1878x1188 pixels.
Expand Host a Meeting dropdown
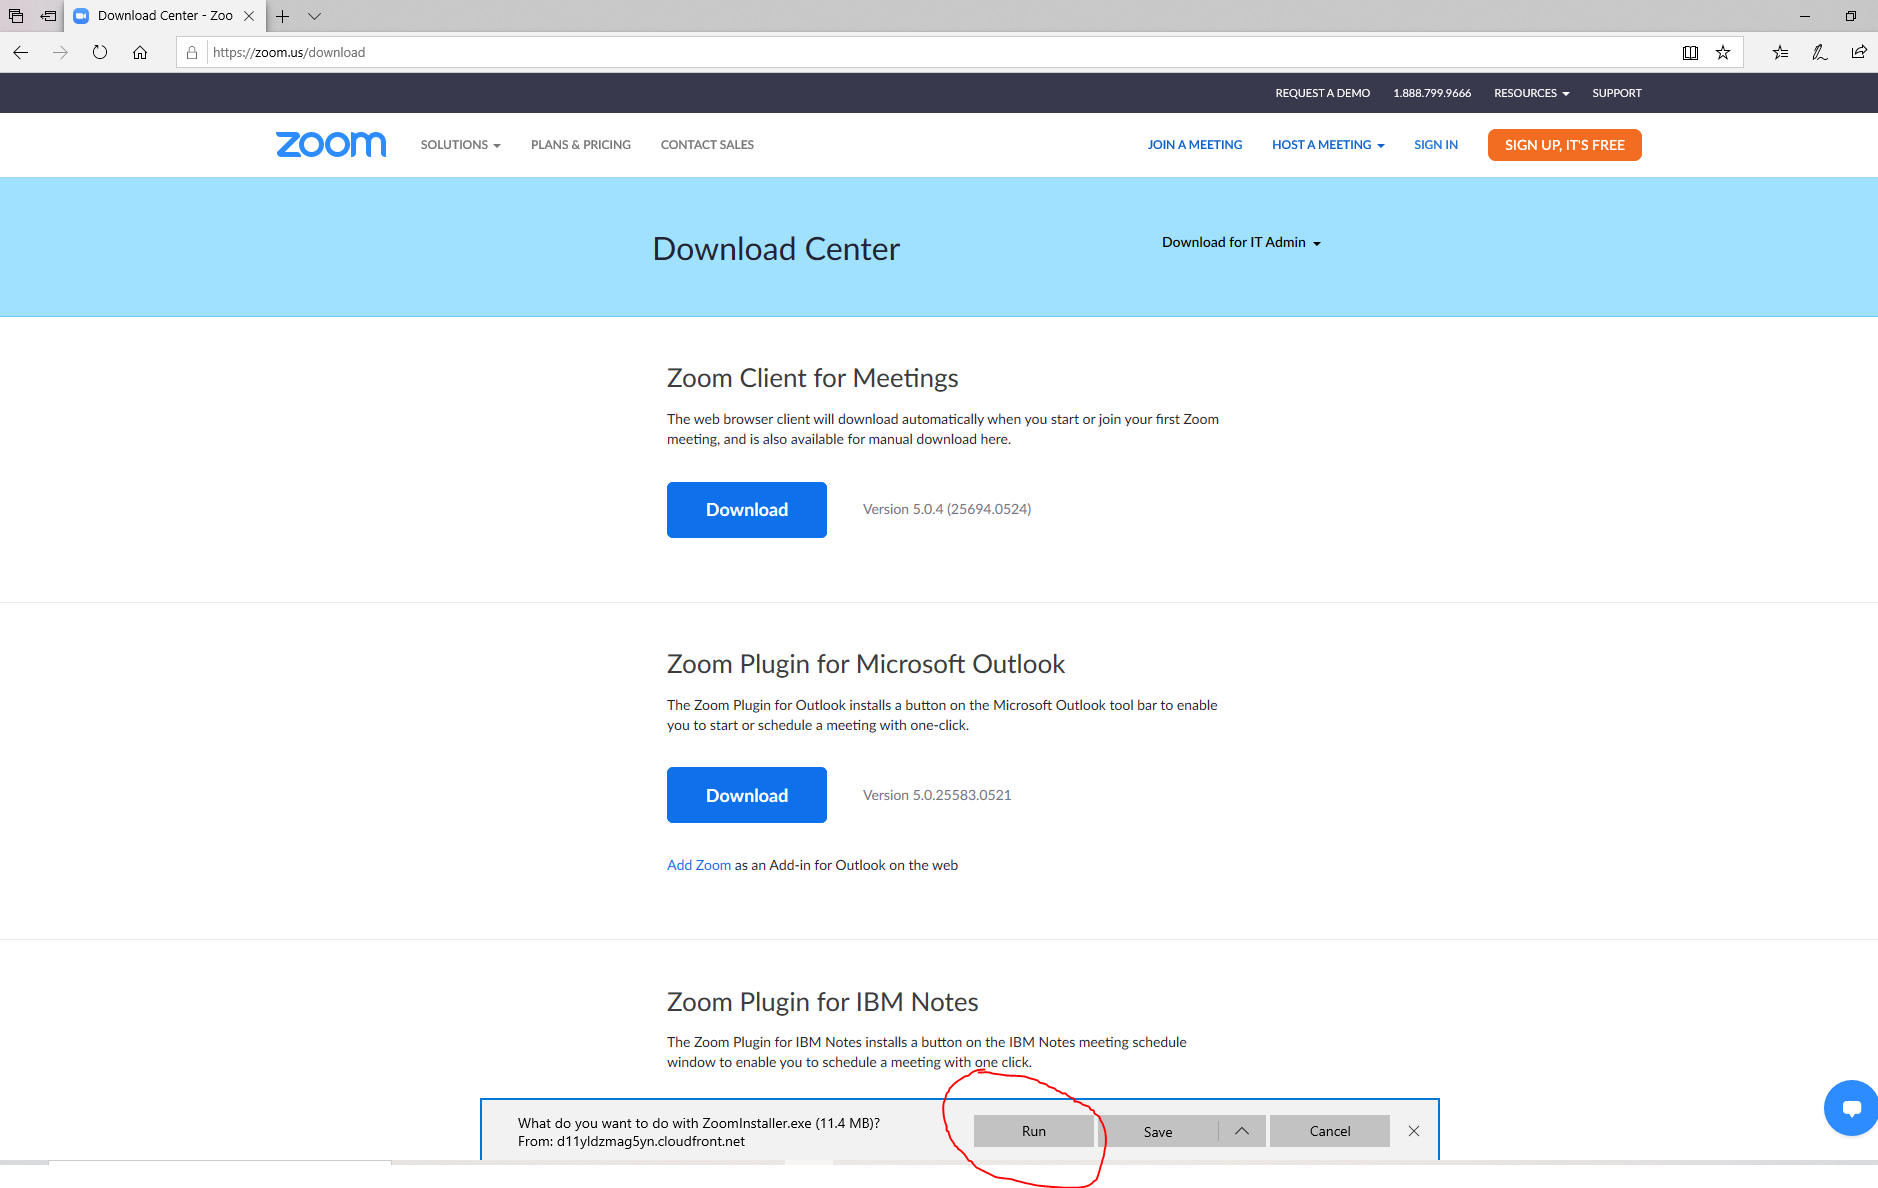1328,145
